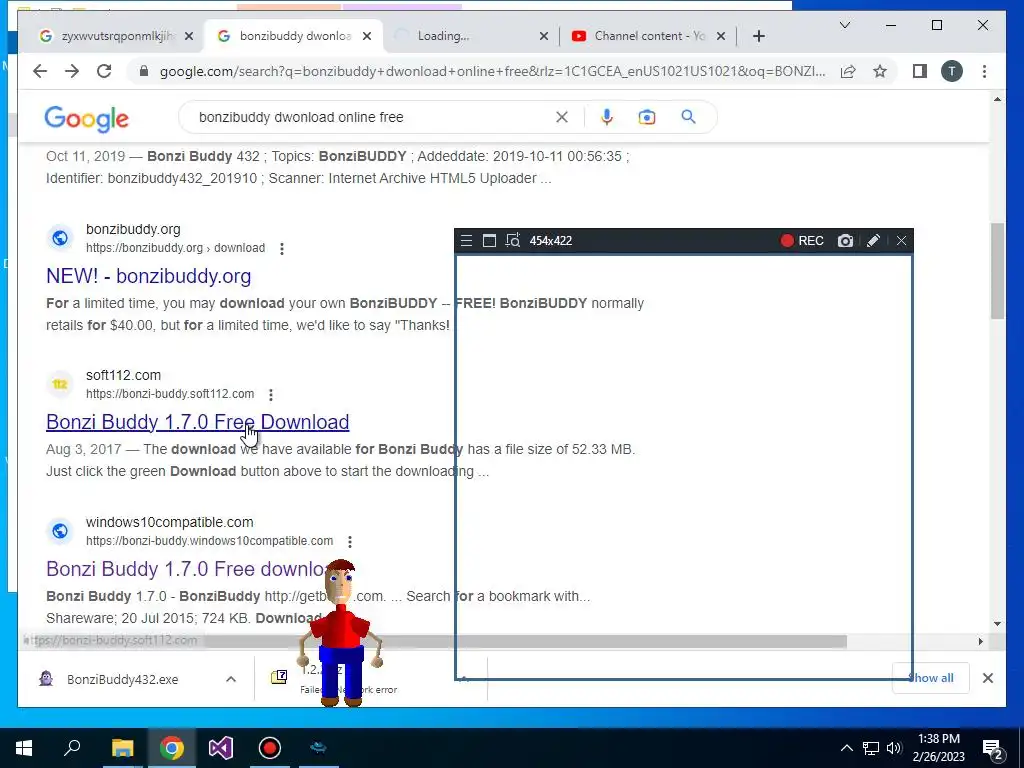The width and height of the screenshot is (1024, 768).
Task: Open the screen recorder taskbar icon
Action: [270, 748]
